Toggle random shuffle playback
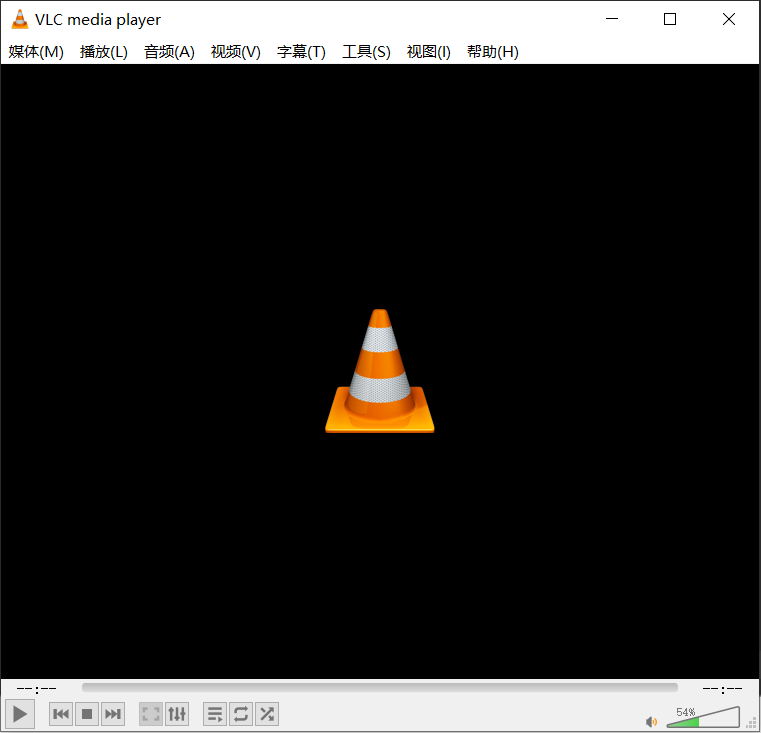 pyautogui.click(x=267, y=714)
